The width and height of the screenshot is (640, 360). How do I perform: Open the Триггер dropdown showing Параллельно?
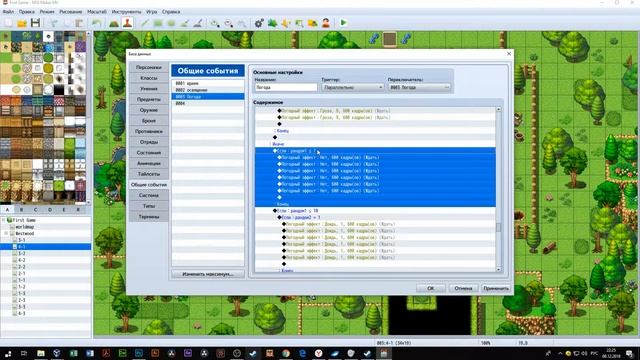point(353,87)
